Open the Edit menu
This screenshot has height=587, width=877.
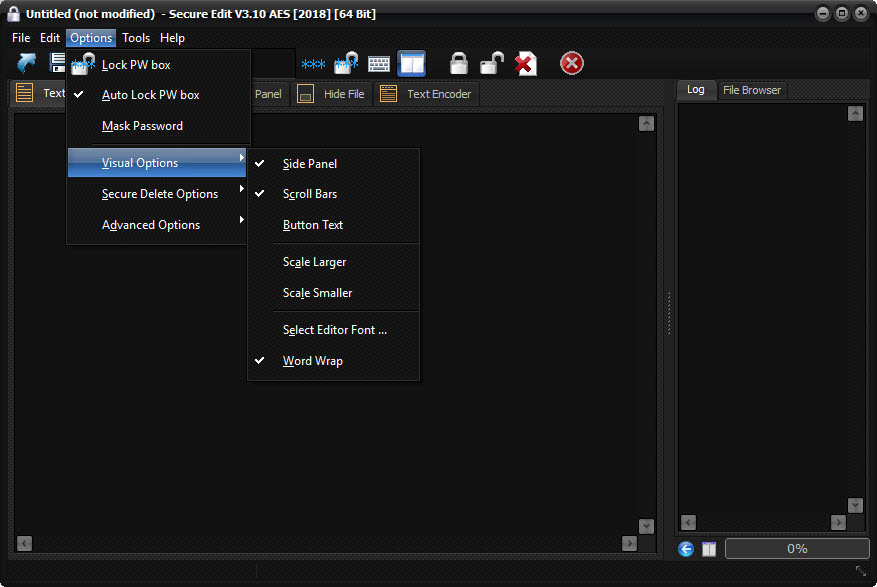pos(50,38)
